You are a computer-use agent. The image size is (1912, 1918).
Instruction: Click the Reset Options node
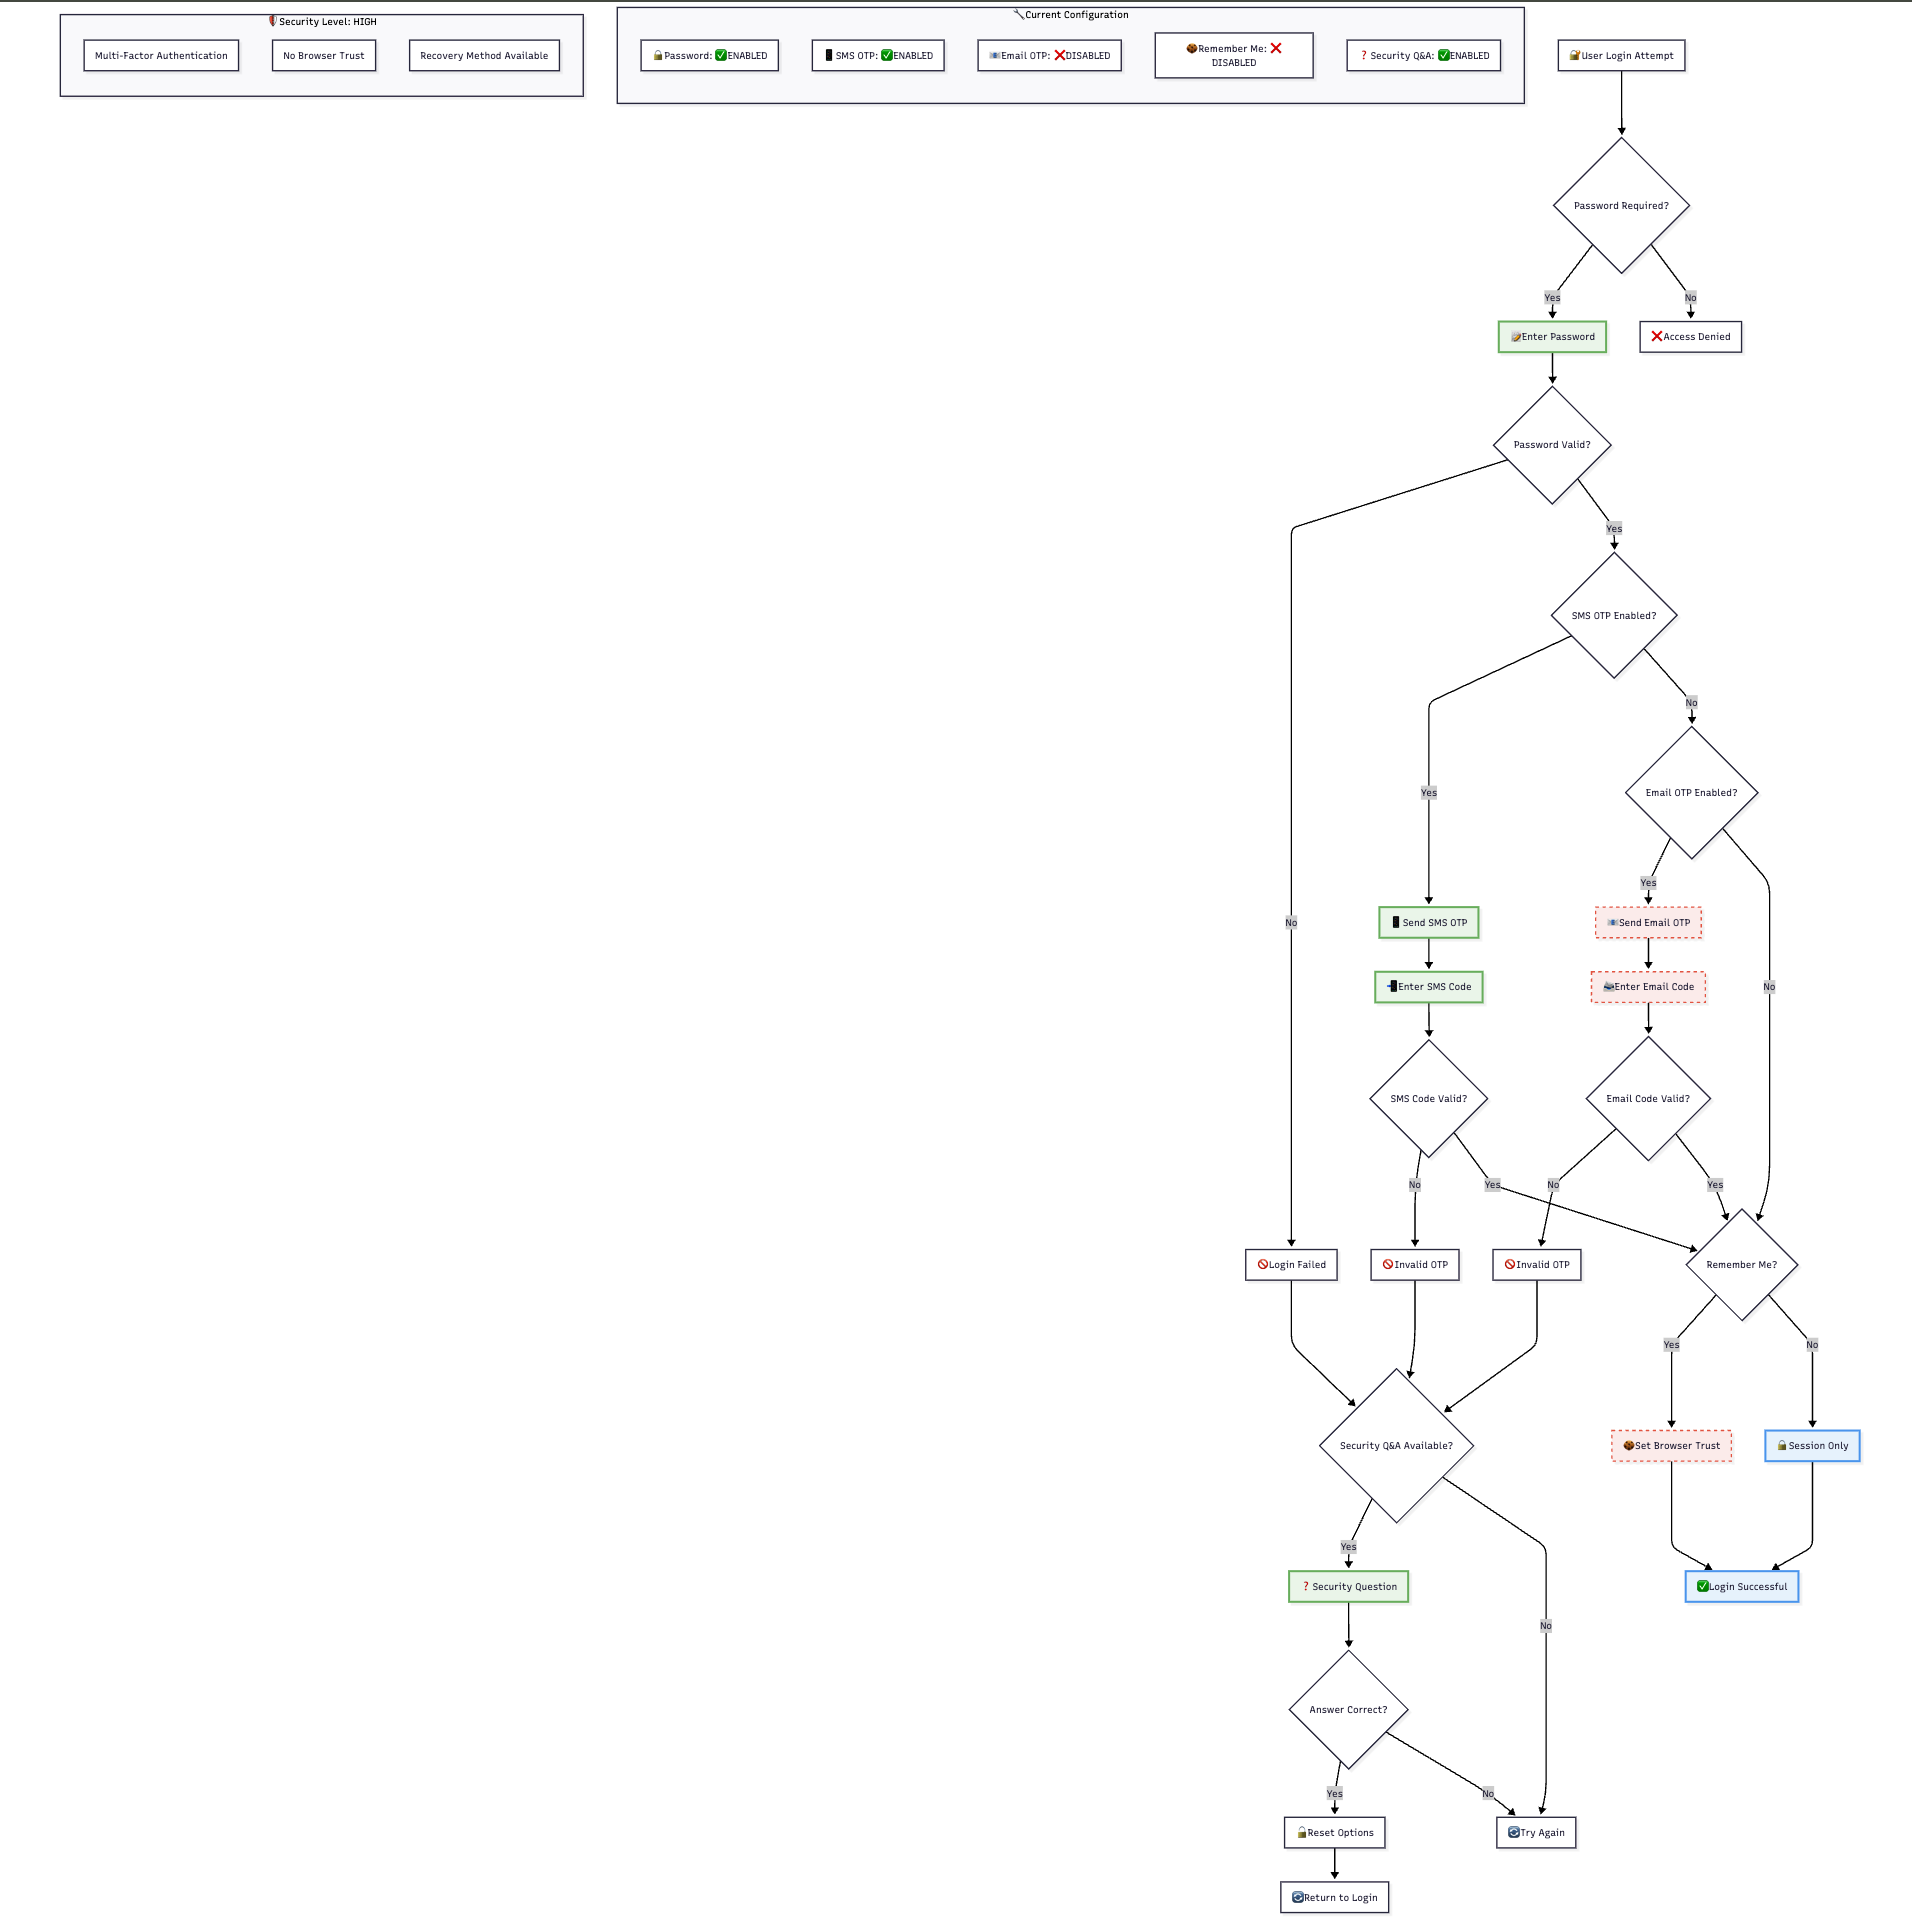[1334, 1833]
